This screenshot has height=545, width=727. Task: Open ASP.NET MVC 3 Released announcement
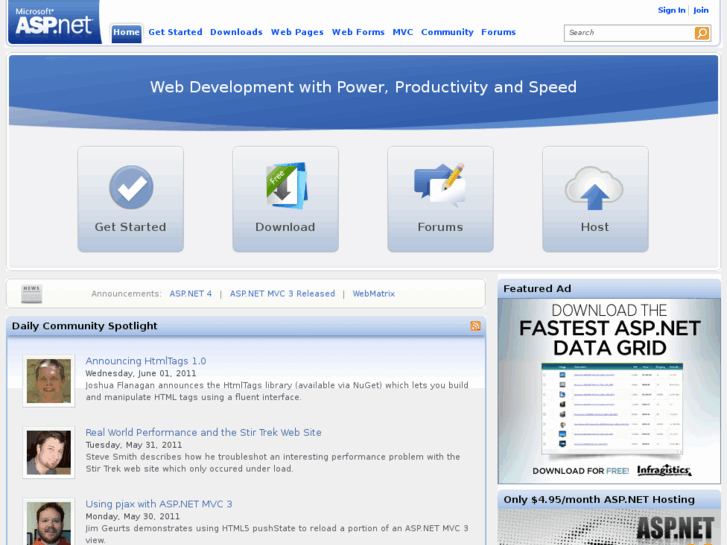[x=282, y=294]
